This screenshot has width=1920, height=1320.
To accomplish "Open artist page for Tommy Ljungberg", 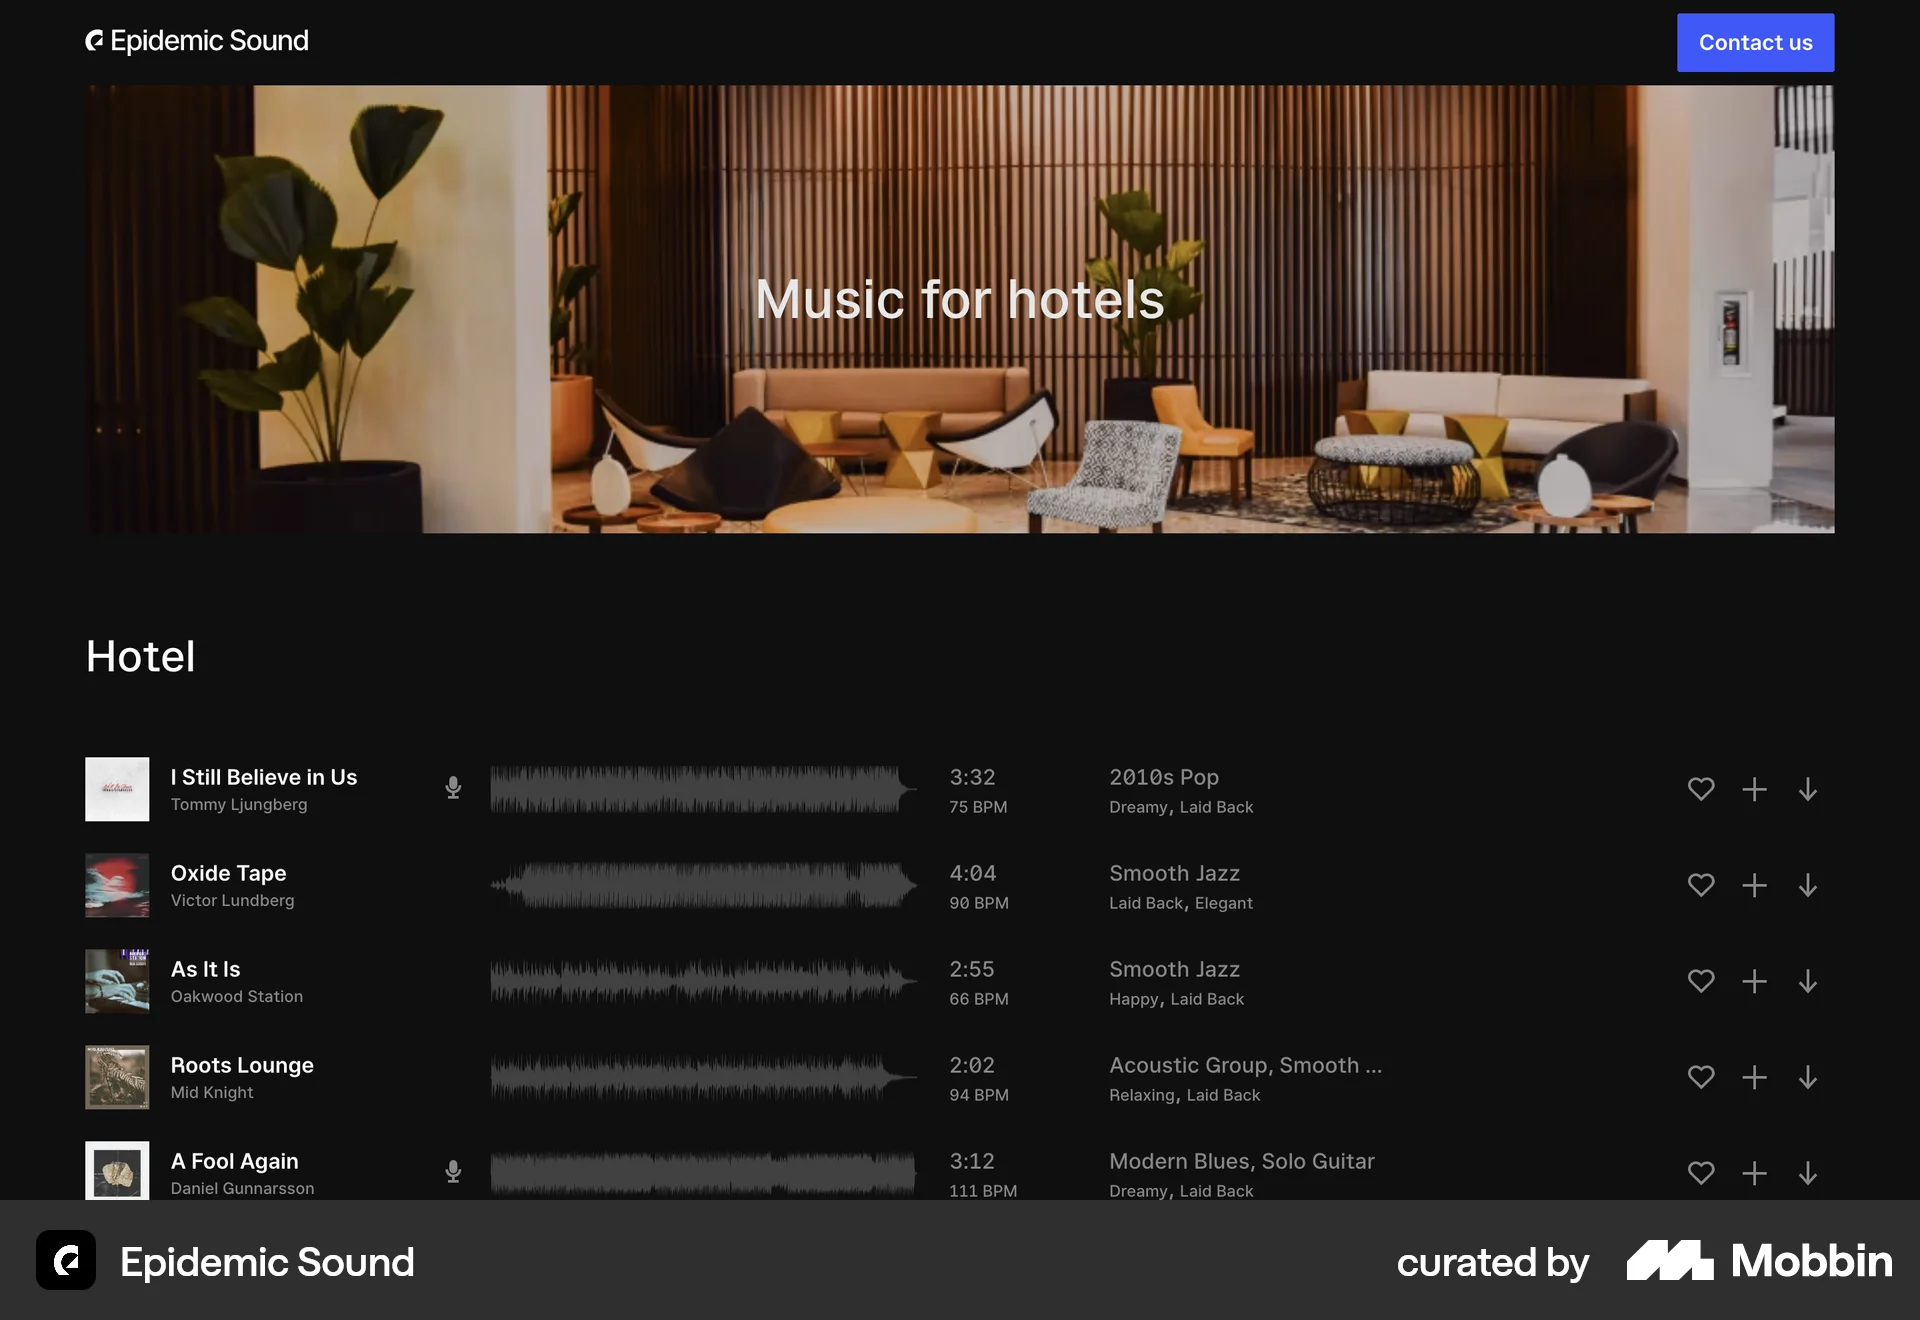I will click(239, 804).
